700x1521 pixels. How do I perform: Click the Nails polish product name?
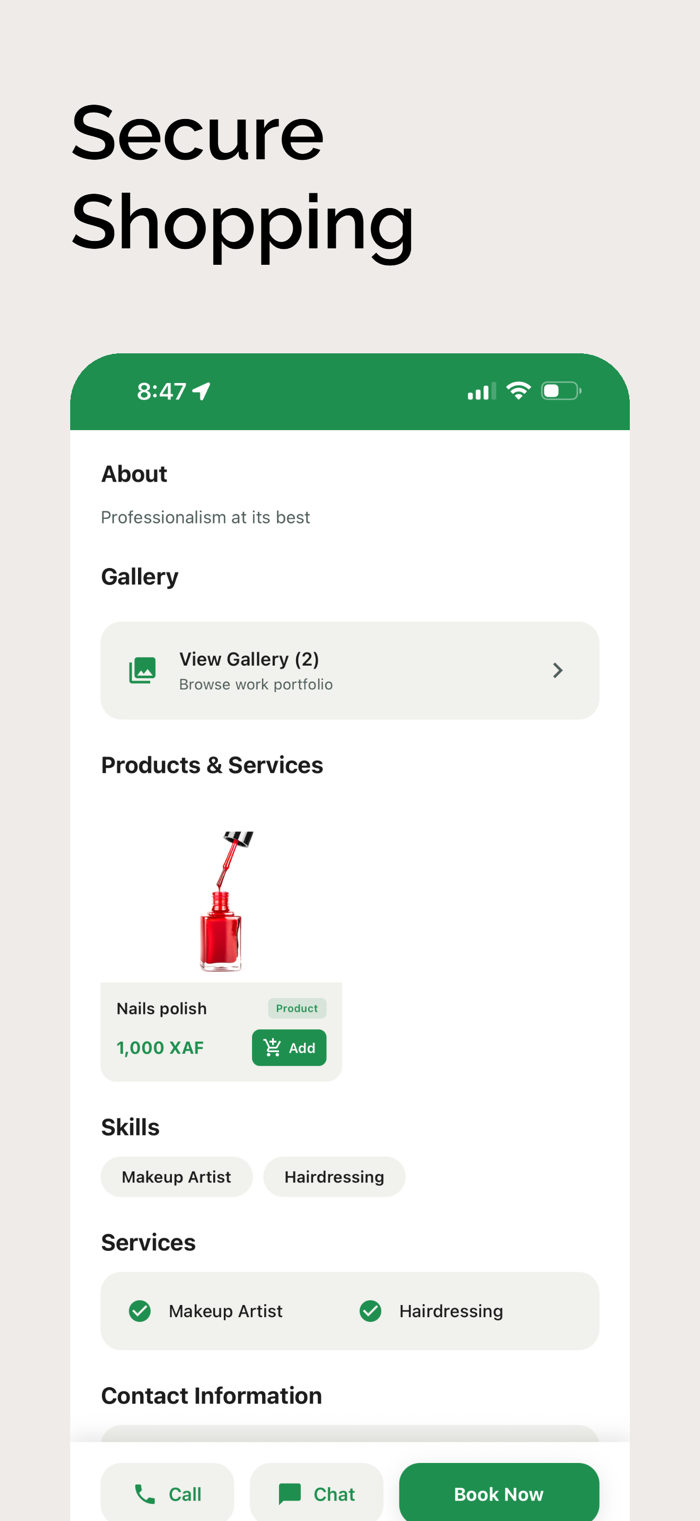tap(161, 1008)
